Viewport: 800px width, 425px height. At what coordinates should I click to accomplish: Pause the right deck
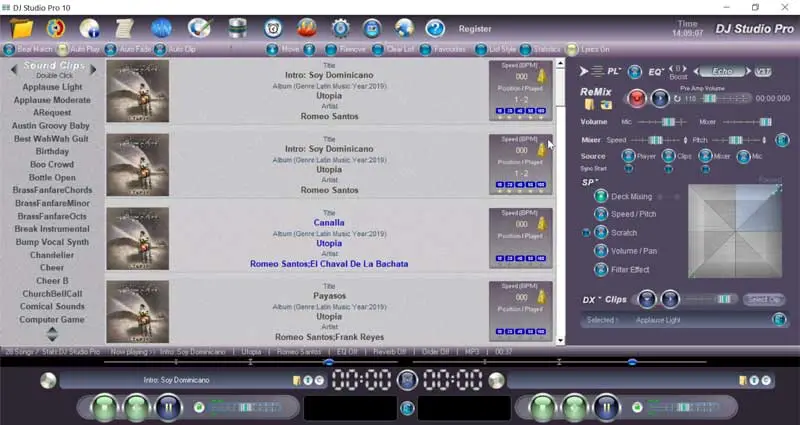(x=606, y=408)
